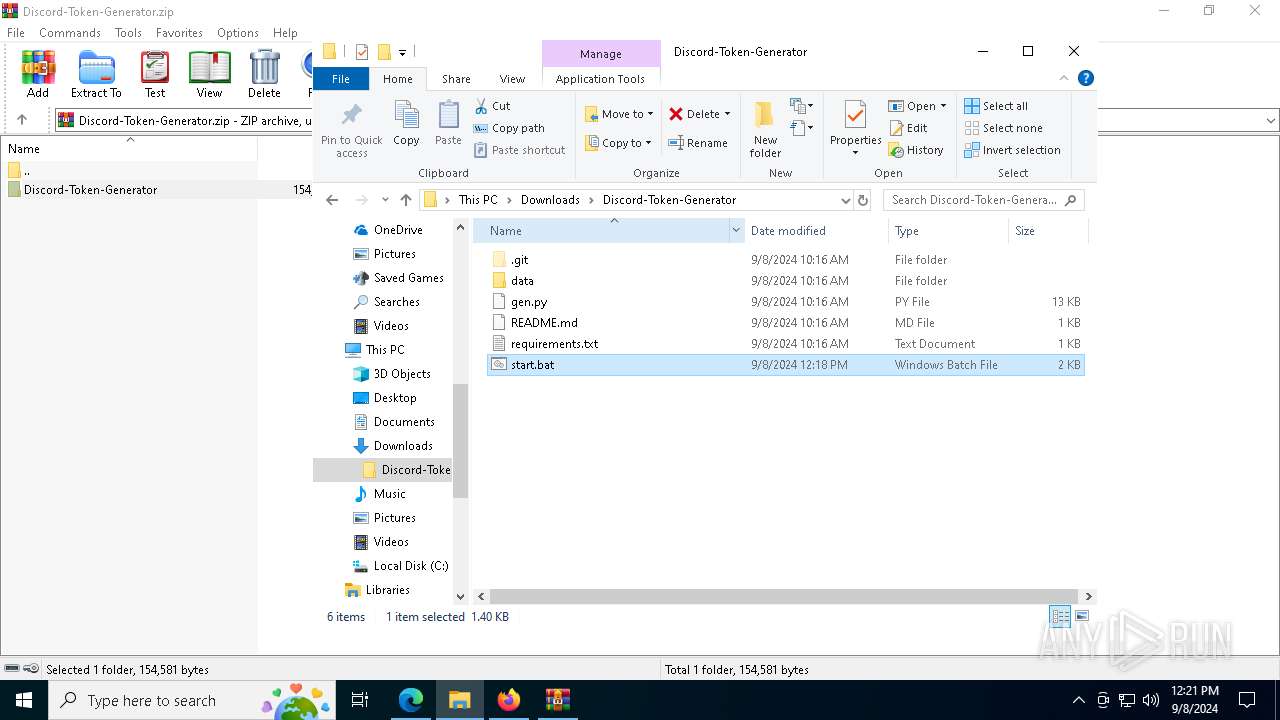Click WinRAR Extract To icon

[96, 75]
